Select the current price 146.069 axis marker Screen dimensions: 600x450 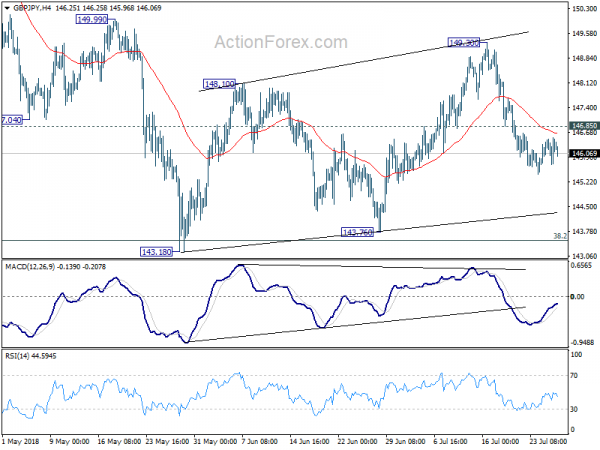[x=584, y=153]
